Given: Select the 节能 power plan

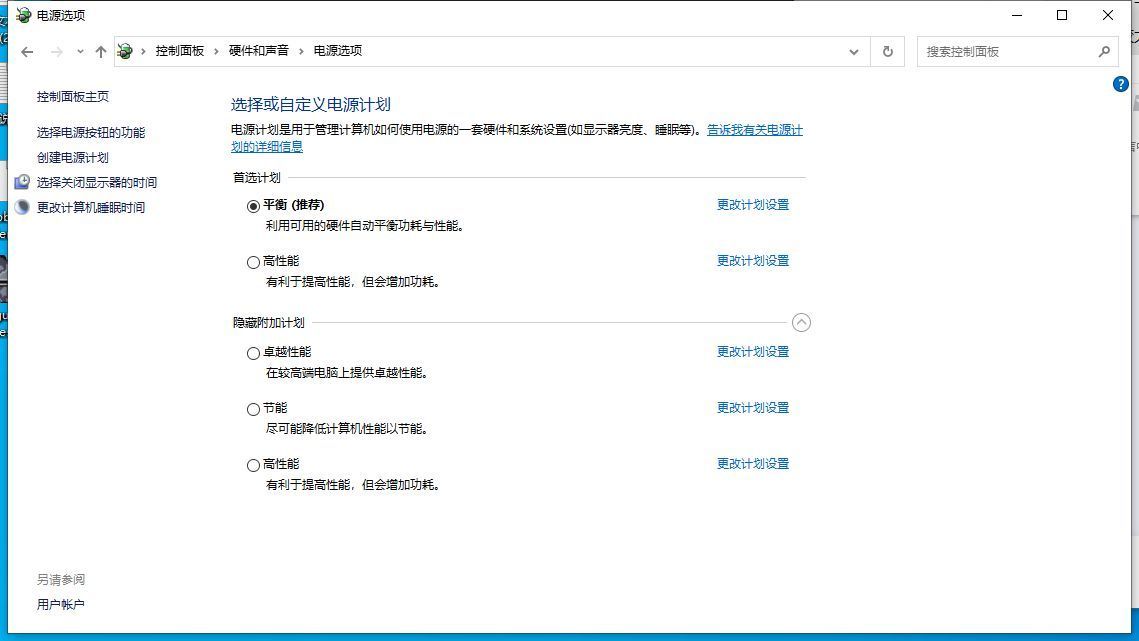Looking at the screenshot, I should tap(254, 408).
